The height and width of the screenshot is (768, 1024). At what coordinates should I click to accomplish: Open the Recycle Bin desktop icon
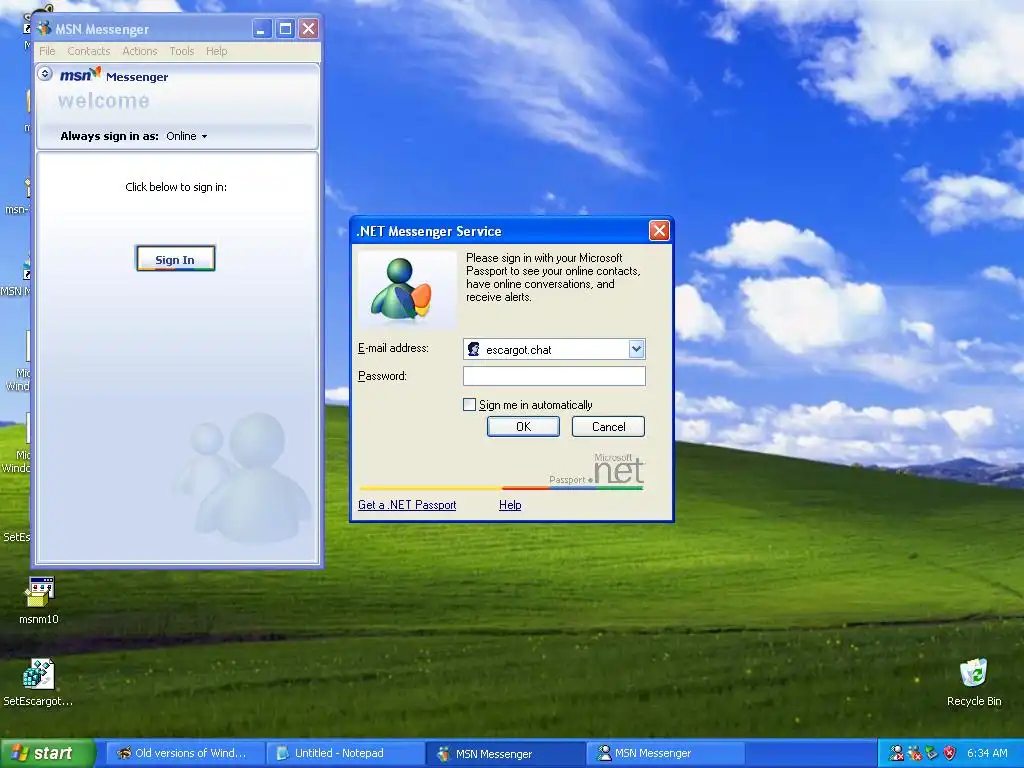974,682
